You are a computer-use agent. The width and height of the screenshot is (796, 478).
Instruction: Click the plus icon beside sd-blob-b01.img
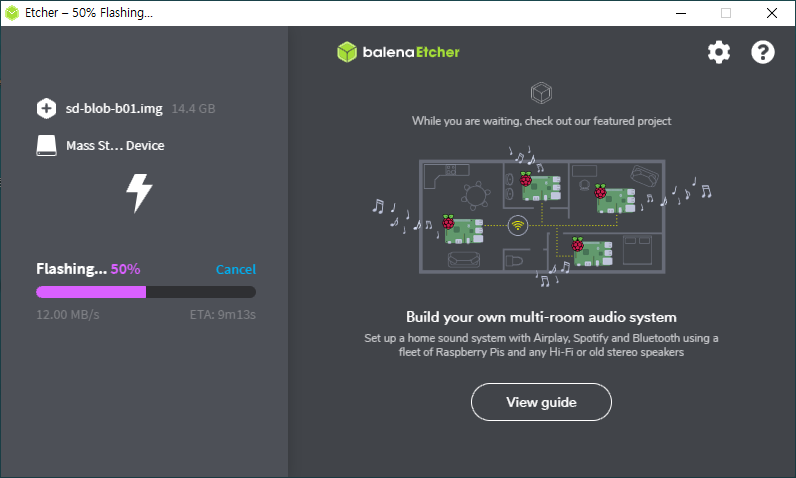pyautogui.click(x=46, y=108)
